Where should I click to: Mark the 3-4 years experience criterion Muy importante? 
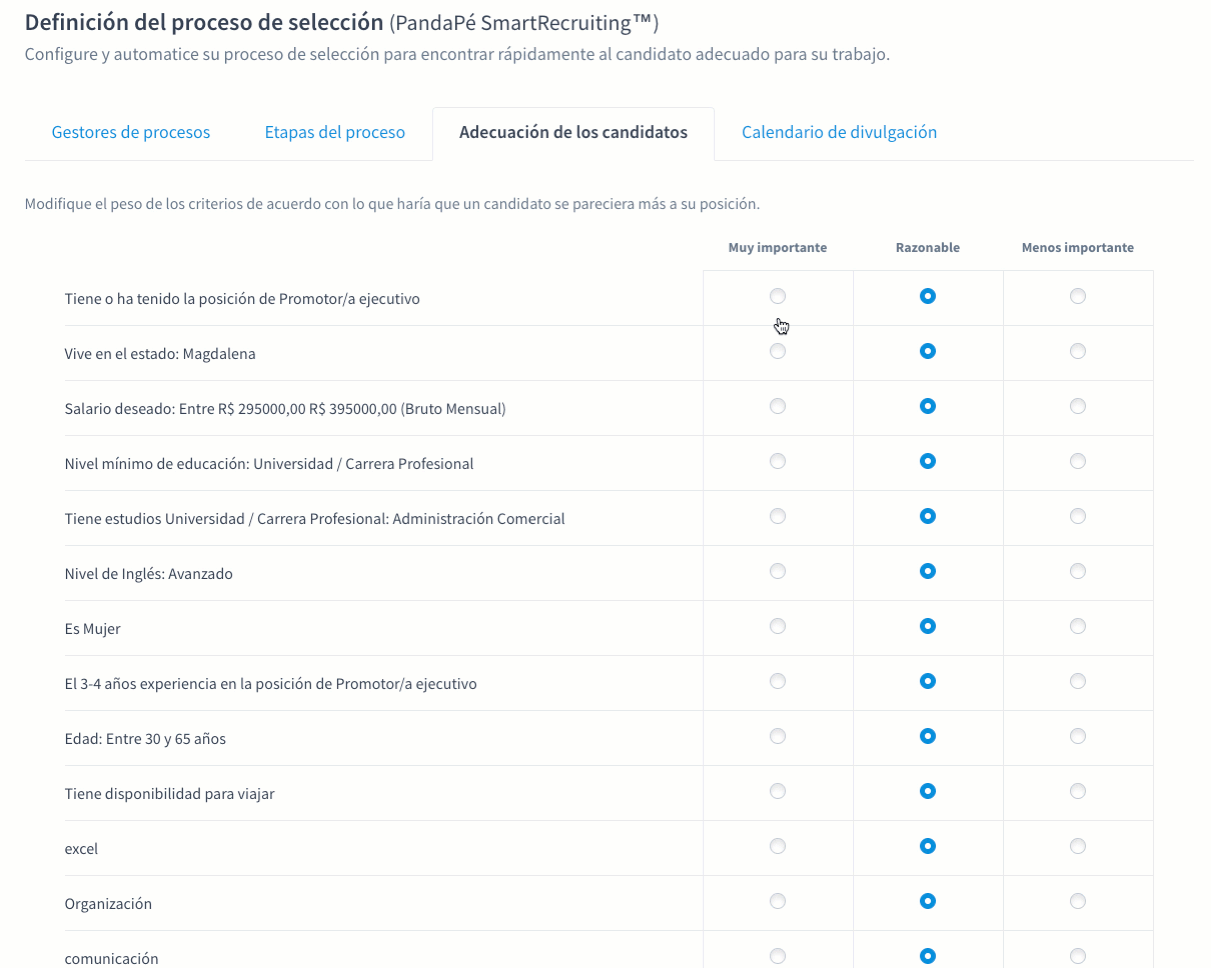click(x=778, y=681)
